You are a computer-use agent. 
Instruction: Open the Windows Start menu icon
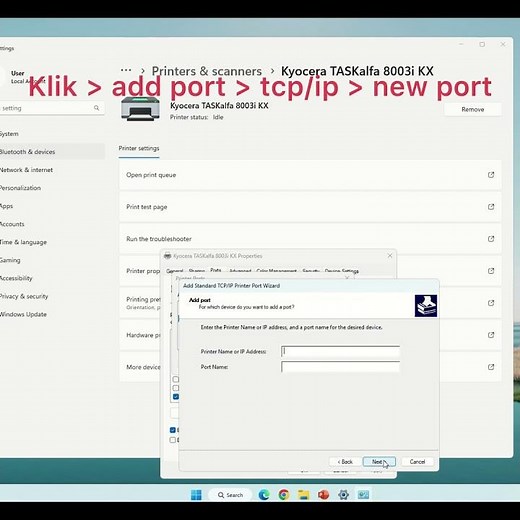pos(196,495)
